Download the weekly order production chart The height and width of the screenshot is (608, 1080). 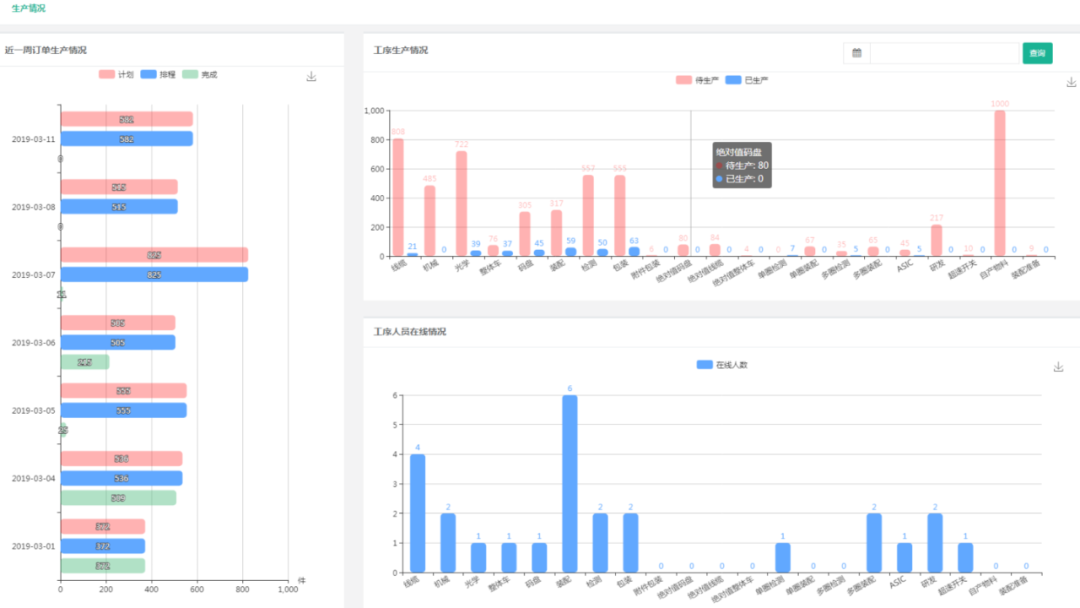click(311, 76)
